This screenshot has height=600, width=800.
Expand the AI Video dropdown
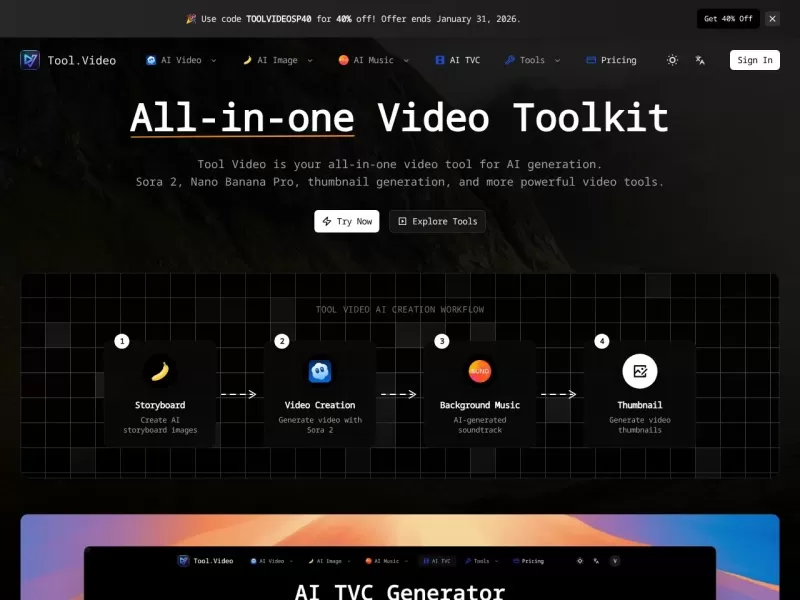[x=214, y=61]
